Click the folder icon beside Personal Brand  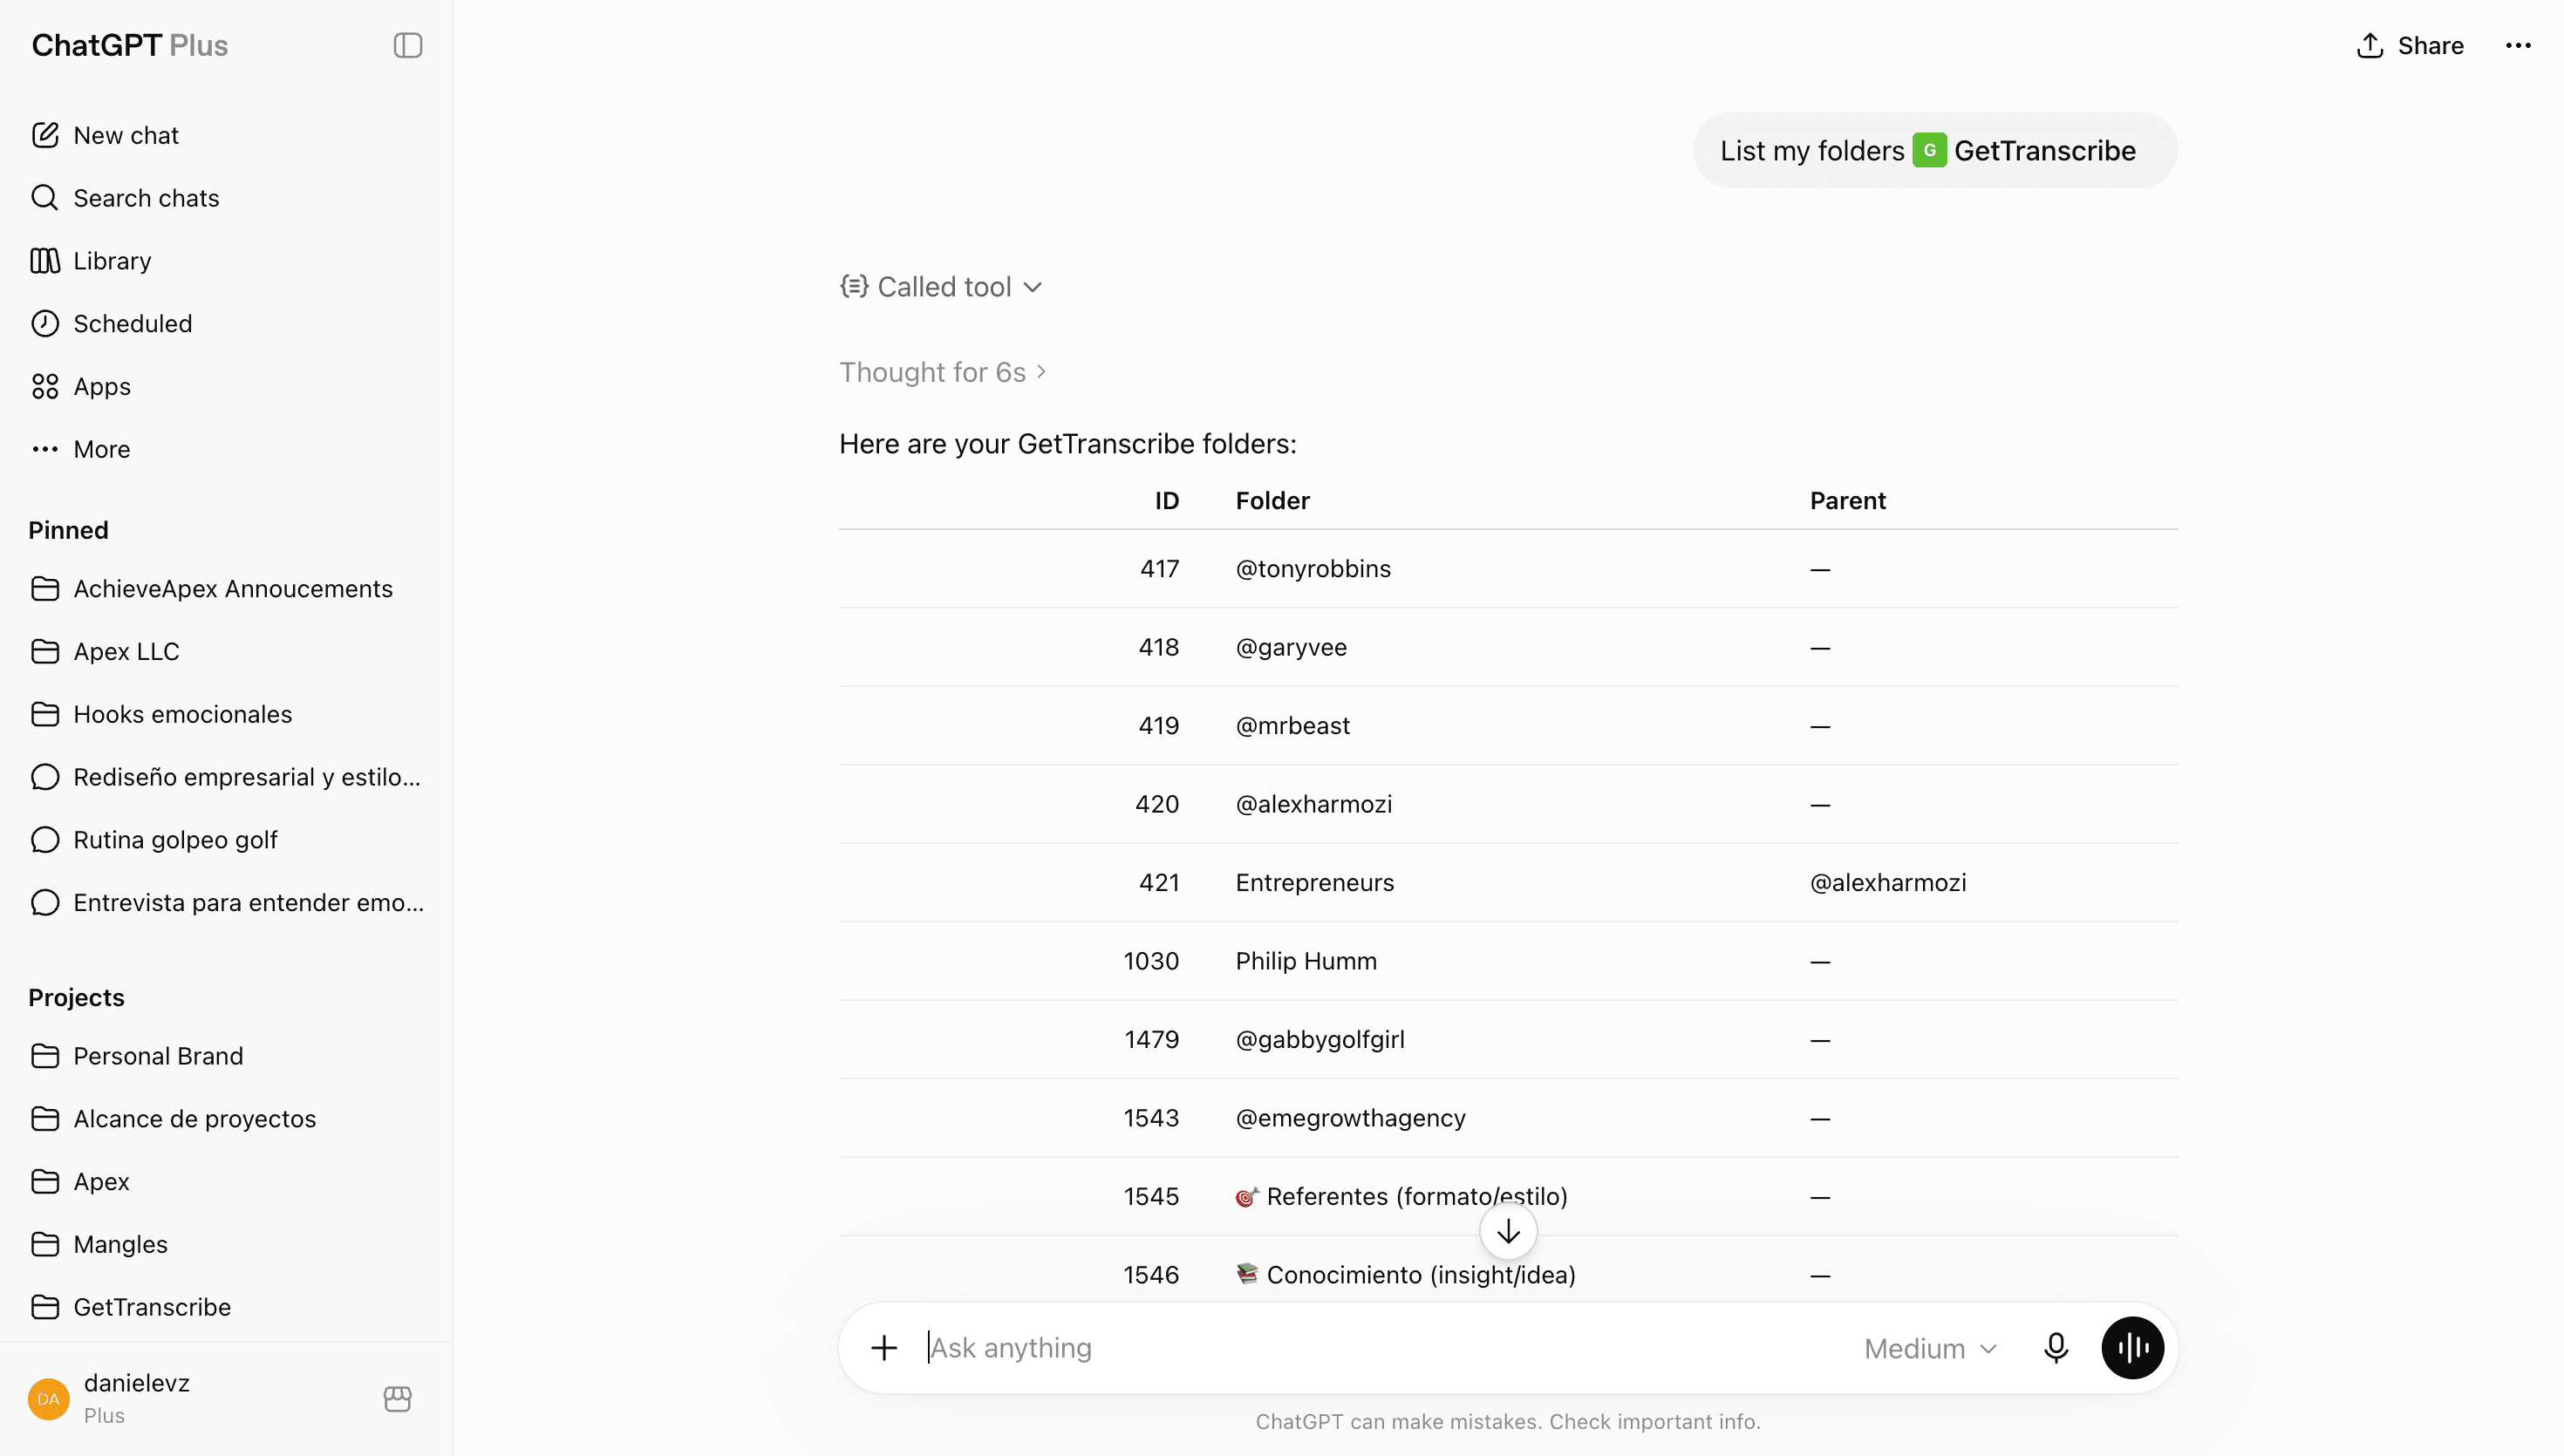click(45, 1057)
